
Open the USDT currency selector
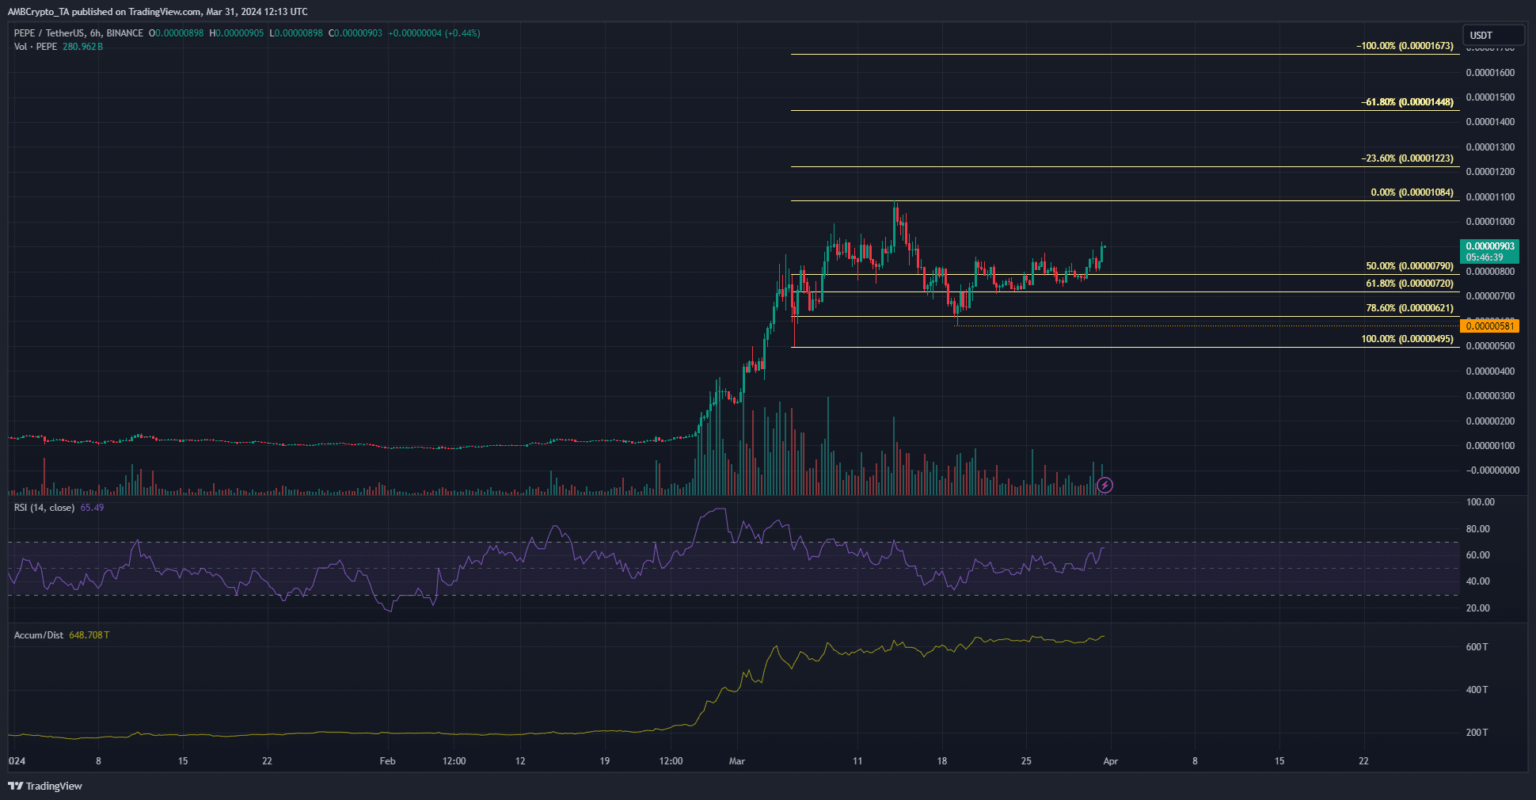[1479, 36]
